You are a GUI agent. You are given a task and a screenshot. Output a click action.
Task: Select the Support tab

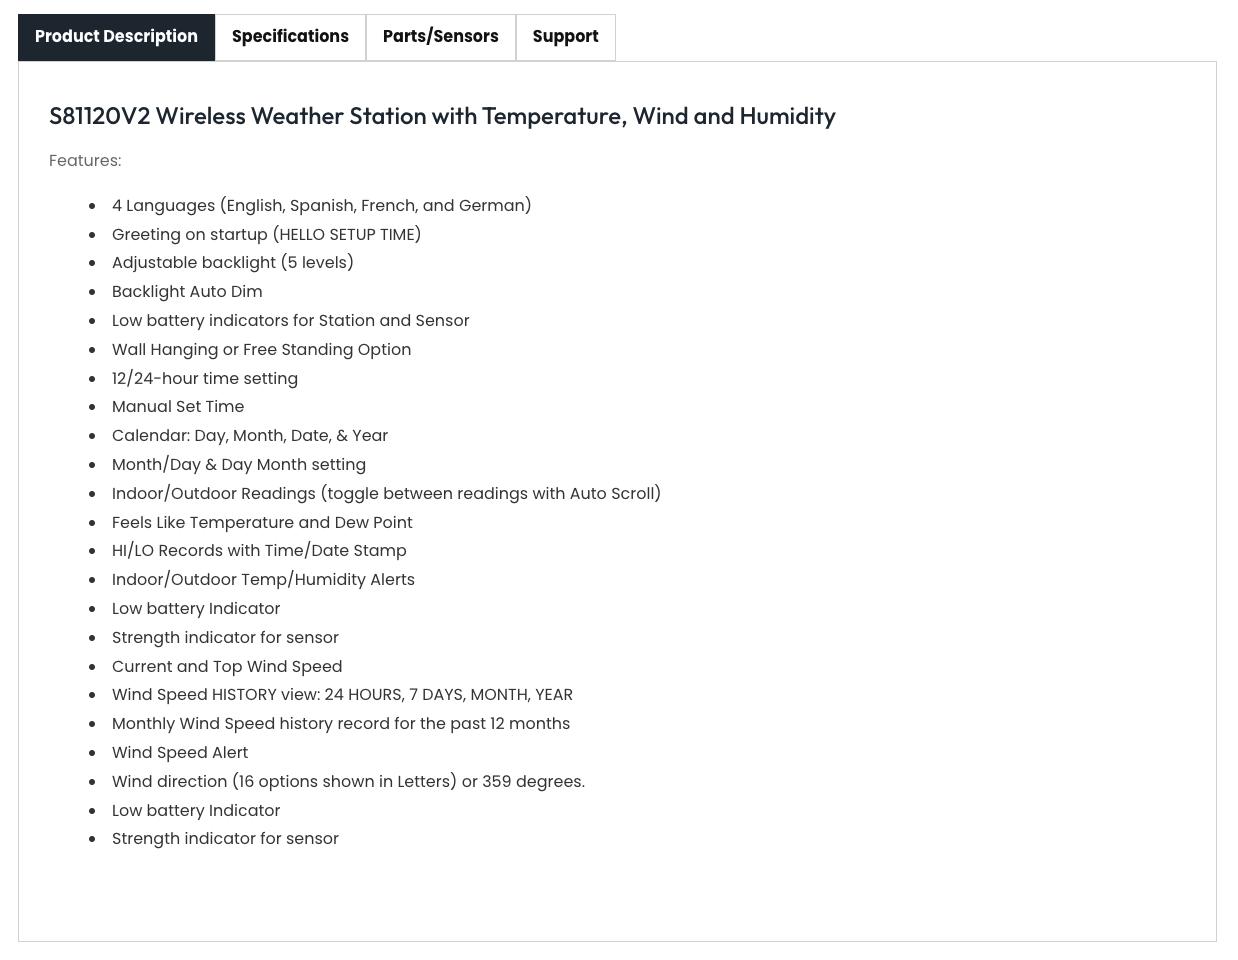pos(565,37)
